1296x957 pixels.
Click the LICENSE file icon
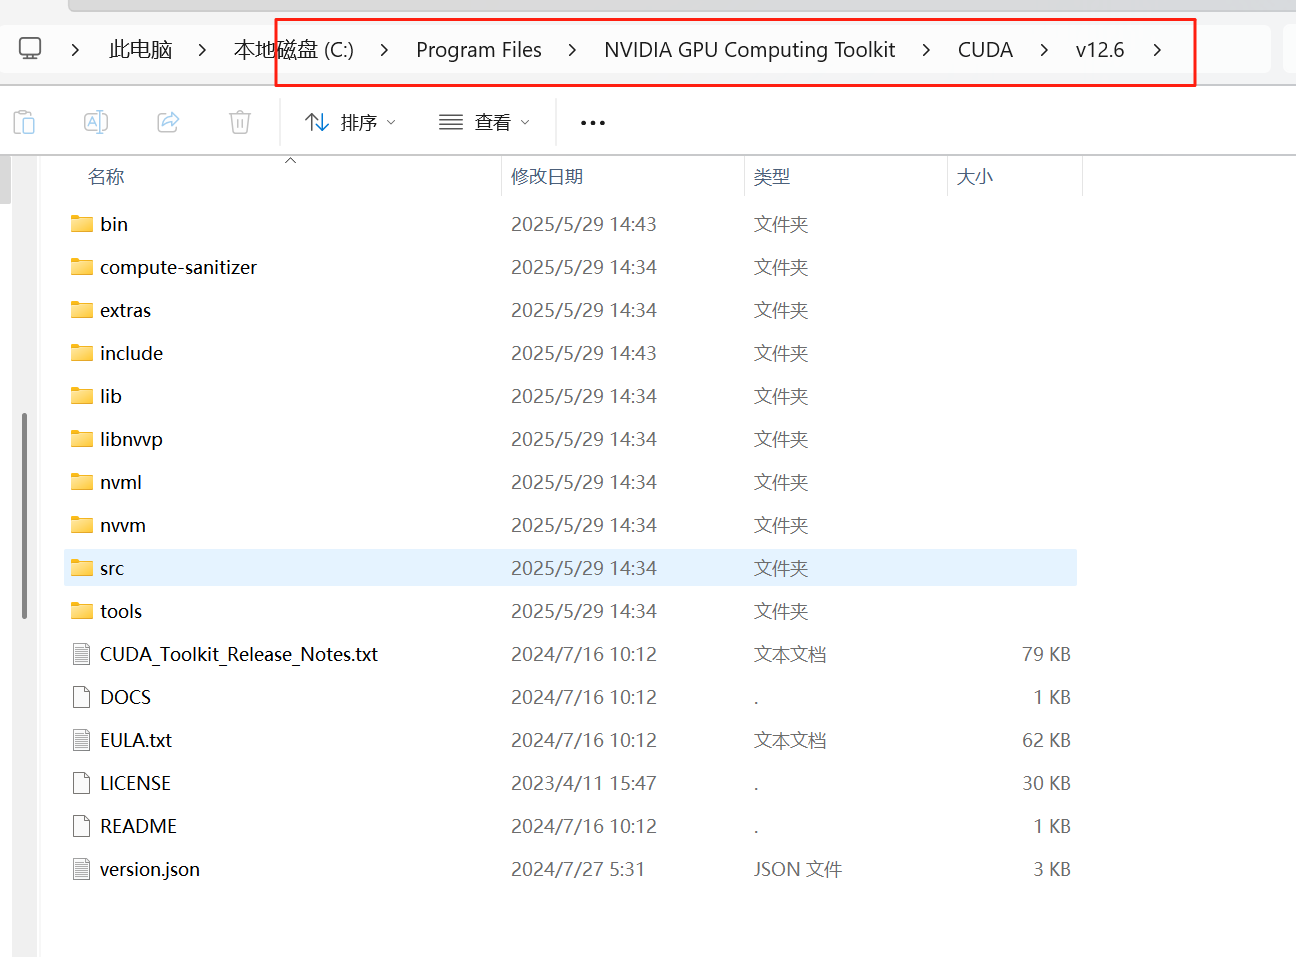click(82, 783)
